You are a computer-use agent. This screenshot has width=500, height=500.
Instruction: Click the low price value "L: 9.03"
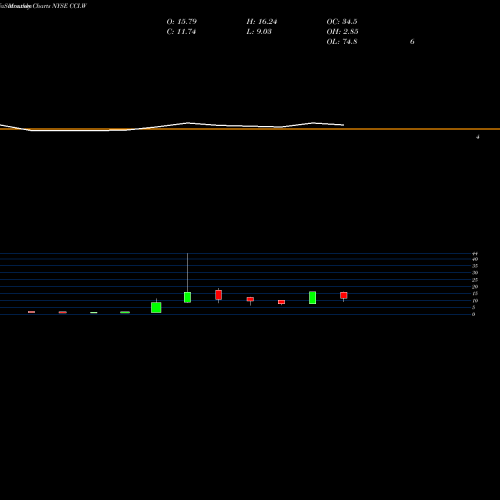[259, 32]
